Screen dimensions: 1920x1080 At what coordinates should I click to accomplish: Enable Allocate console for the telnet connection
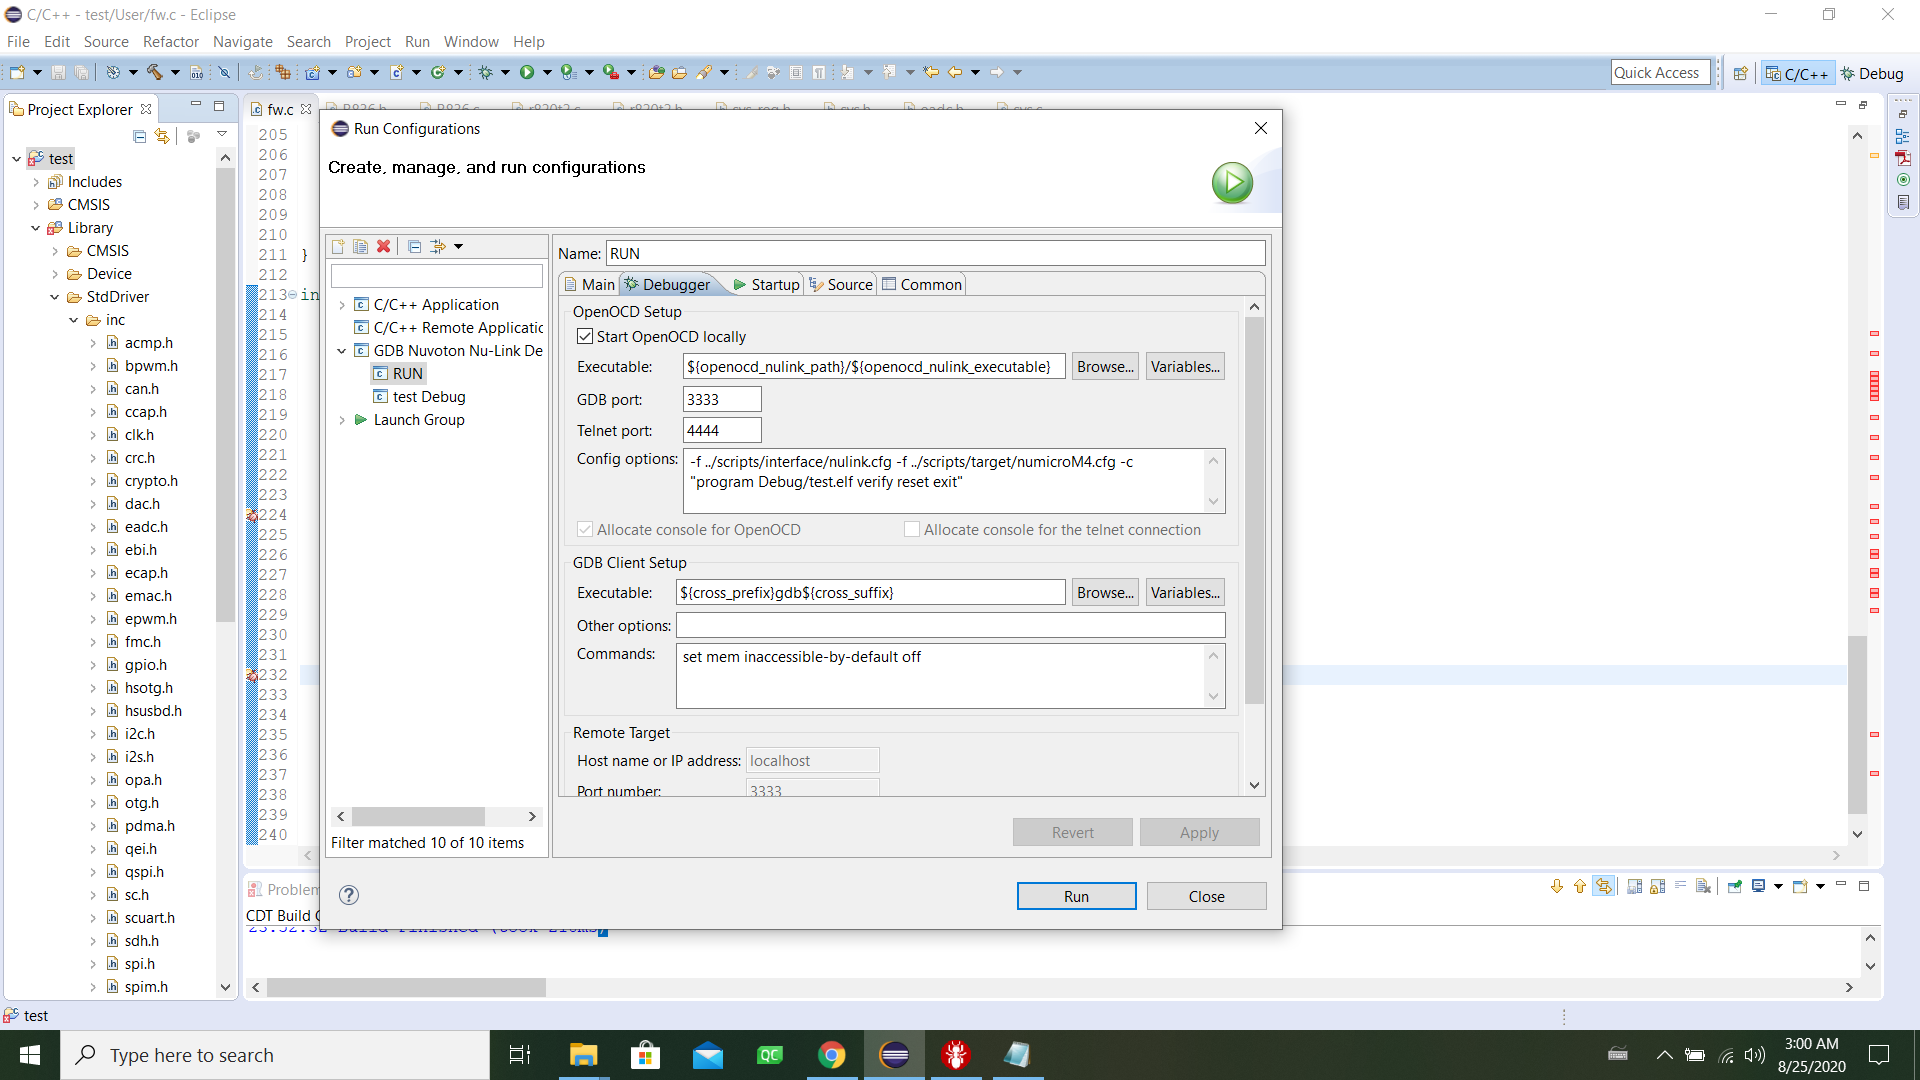click(911, 529)
